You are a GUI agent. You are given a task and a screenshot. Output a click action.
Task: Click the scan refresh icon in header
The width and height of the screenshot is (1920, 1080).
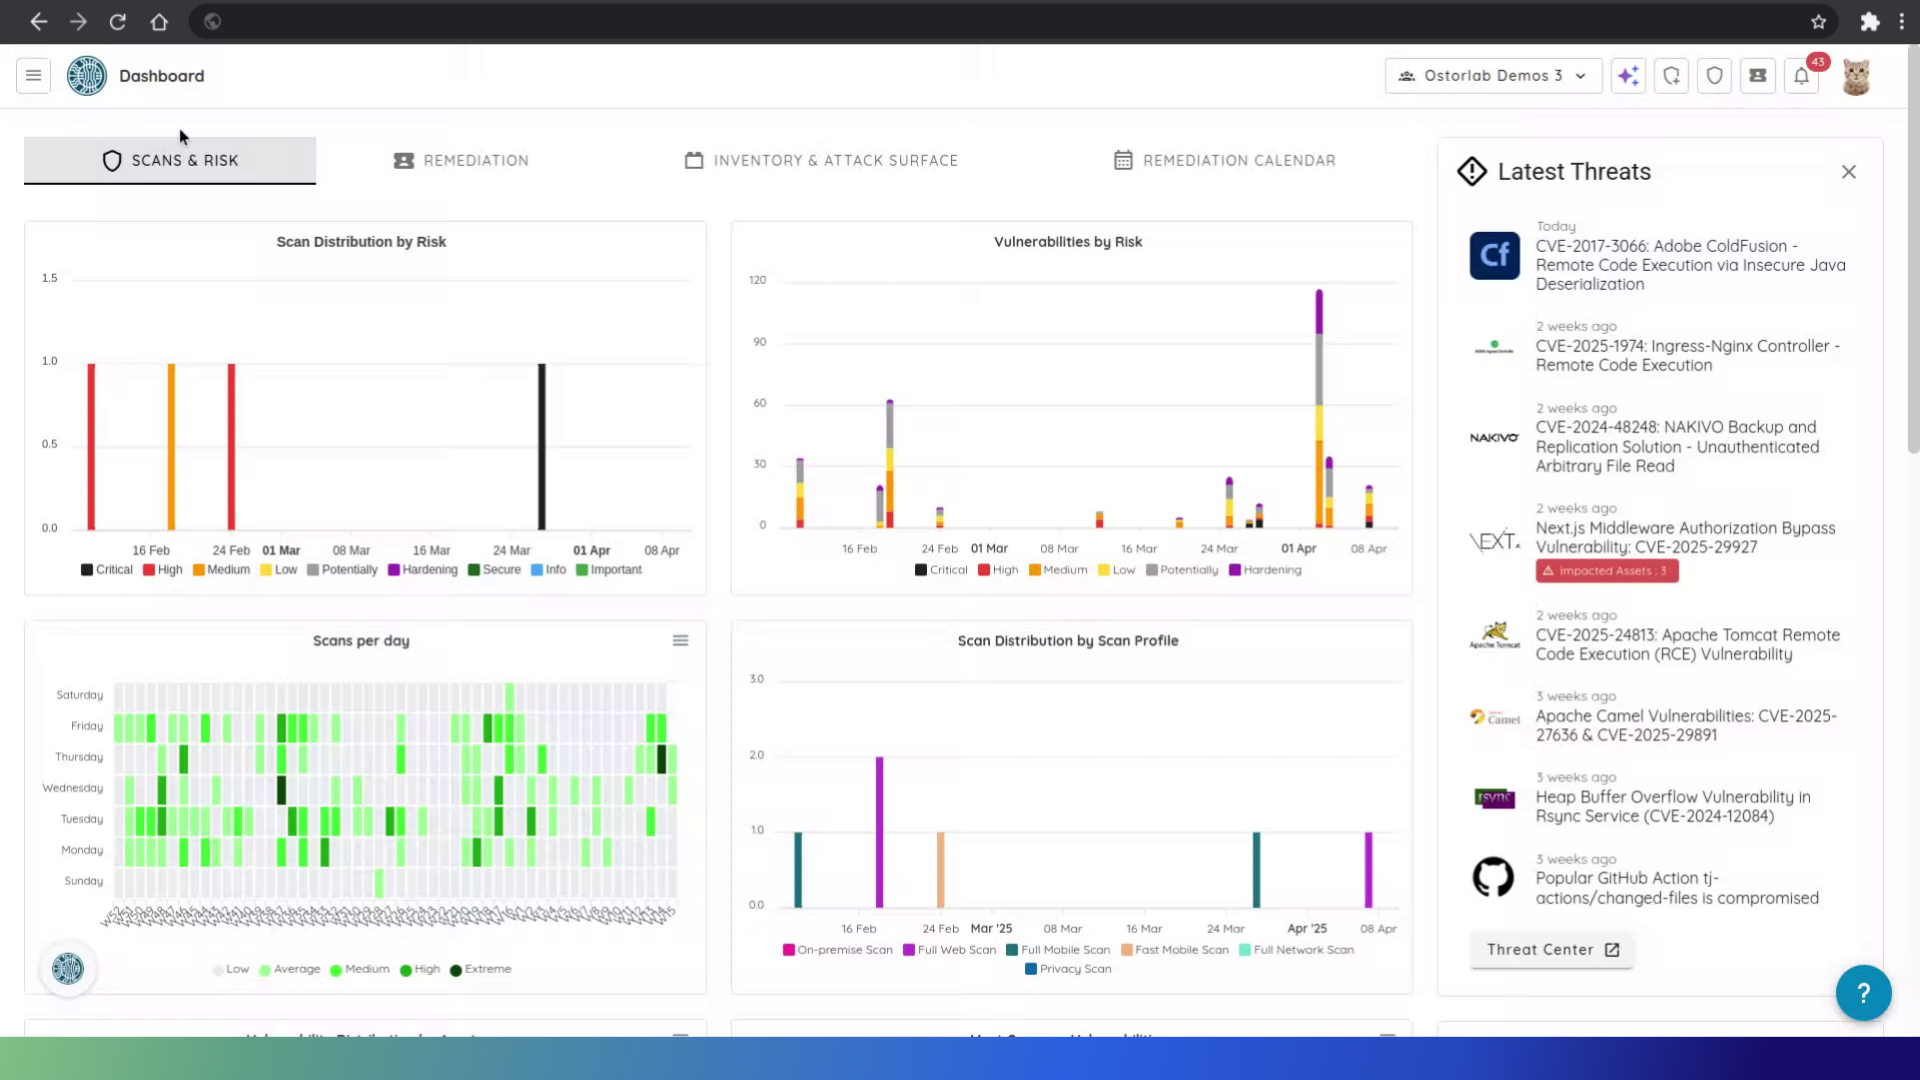(x=1671, y=76)
